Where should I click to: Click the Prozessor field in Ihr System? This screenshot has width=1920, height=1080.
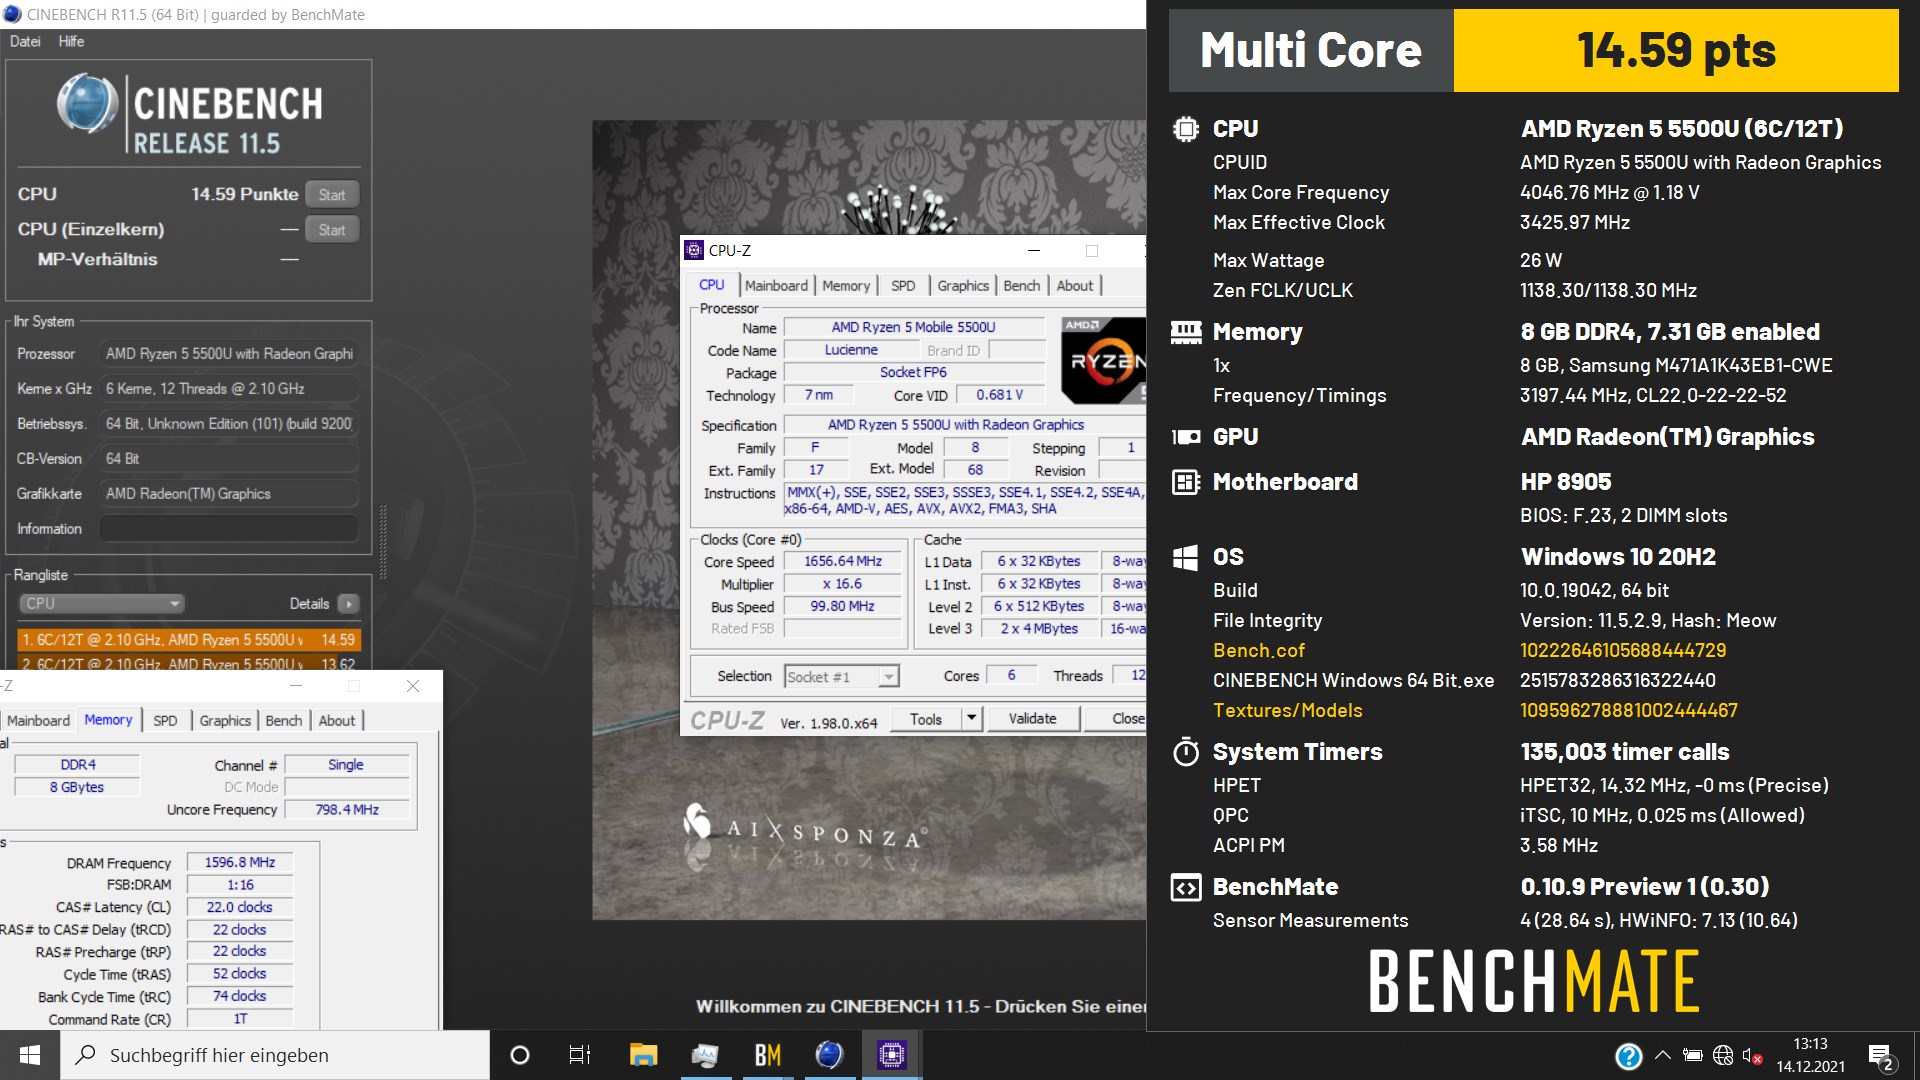229,354
